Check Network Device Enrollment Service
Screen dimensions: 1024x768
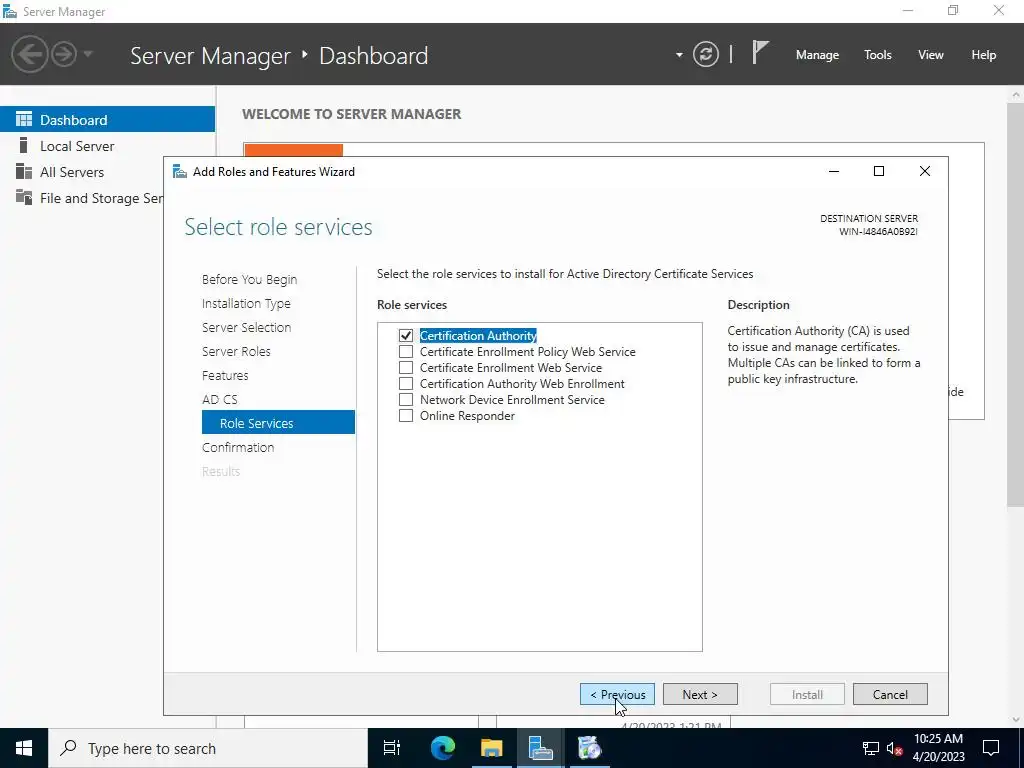click(x=406, y=400)
